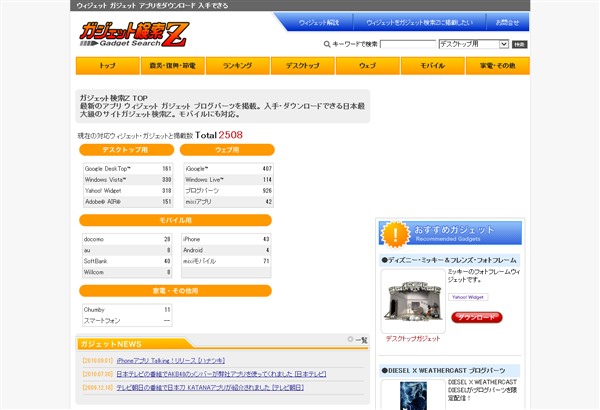Open the SoftBank row
Viewport: 600px width, 410px height.
[x=127, y=261]
